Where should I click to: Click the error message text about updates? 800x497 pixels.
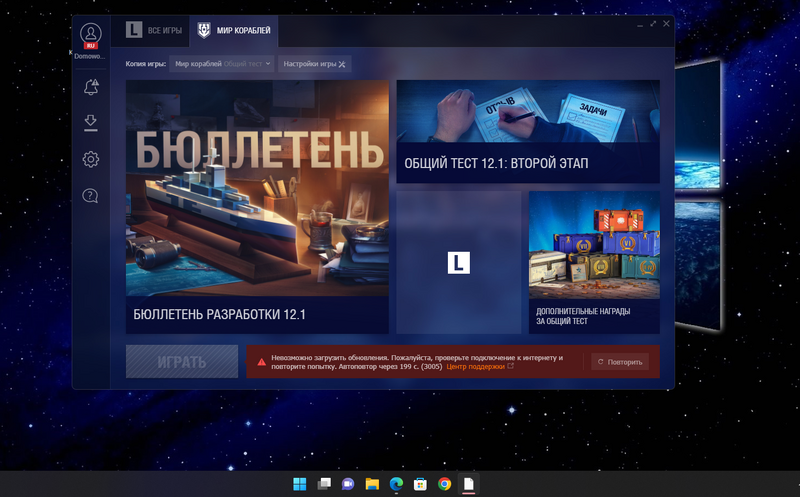point(417,362)
